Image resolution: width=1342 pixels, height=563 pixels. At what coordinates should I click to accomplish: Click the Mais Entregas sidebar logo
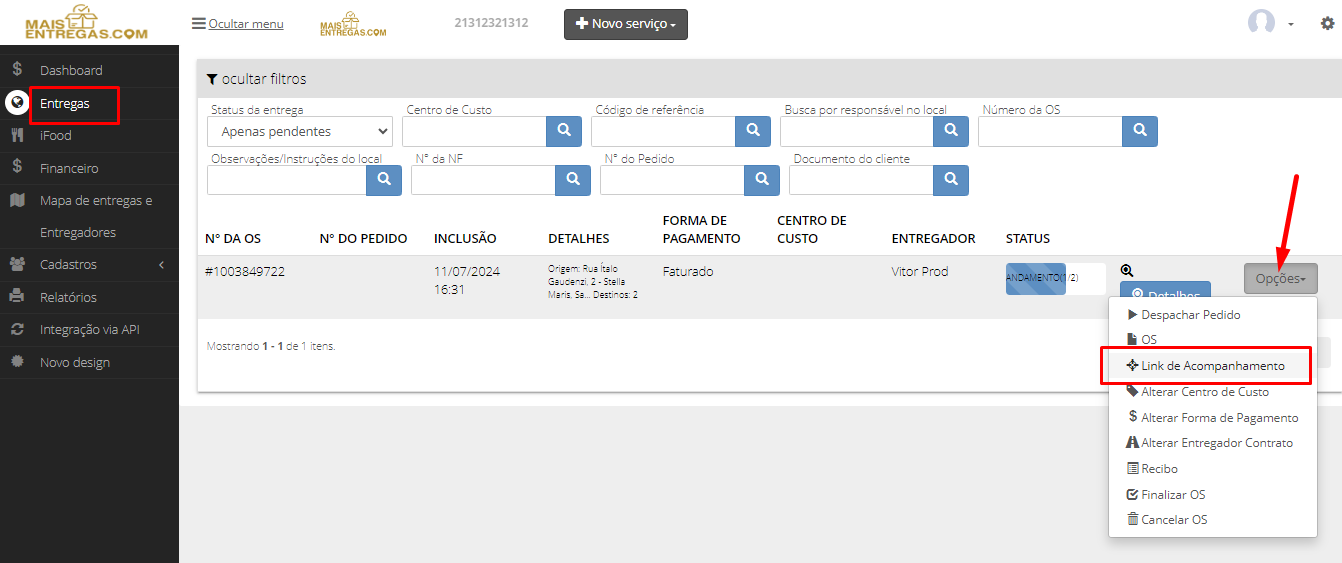(86, 22)
